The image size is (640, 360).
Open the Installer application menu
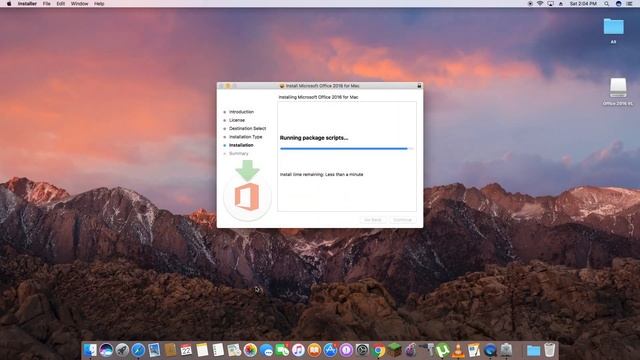click(27, 4)
